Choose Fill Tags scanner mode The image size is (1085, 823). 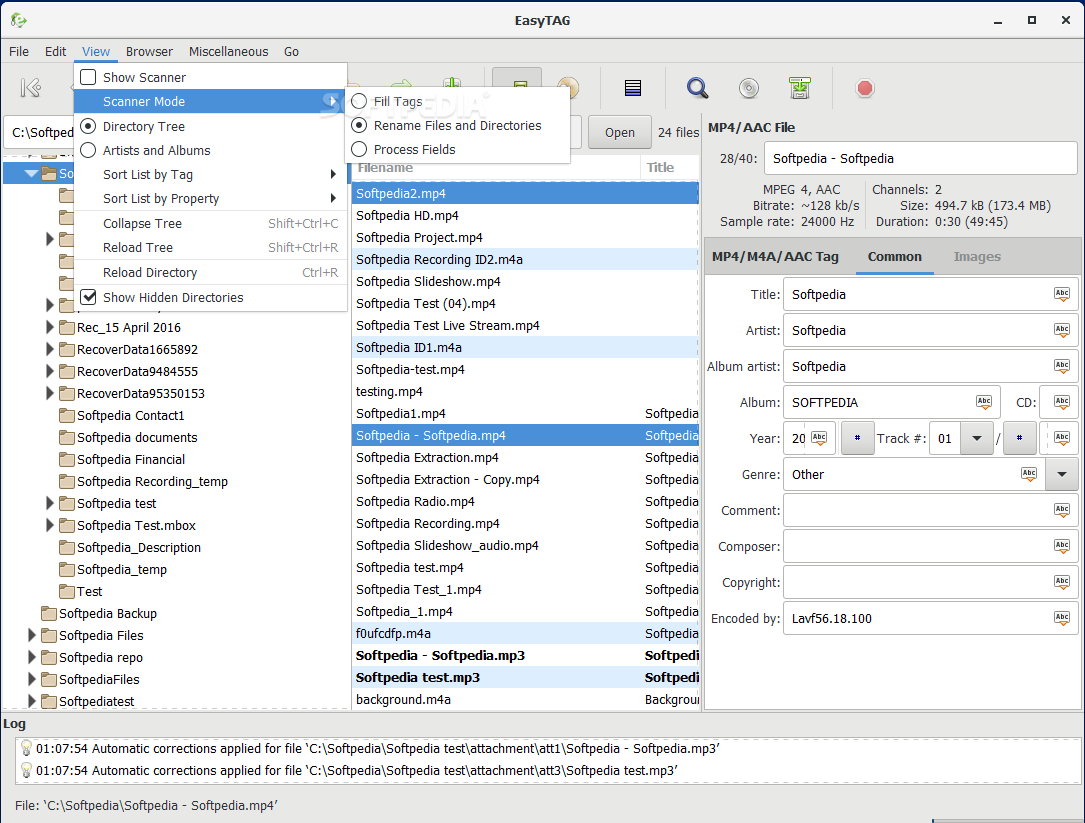coord(359,101)
